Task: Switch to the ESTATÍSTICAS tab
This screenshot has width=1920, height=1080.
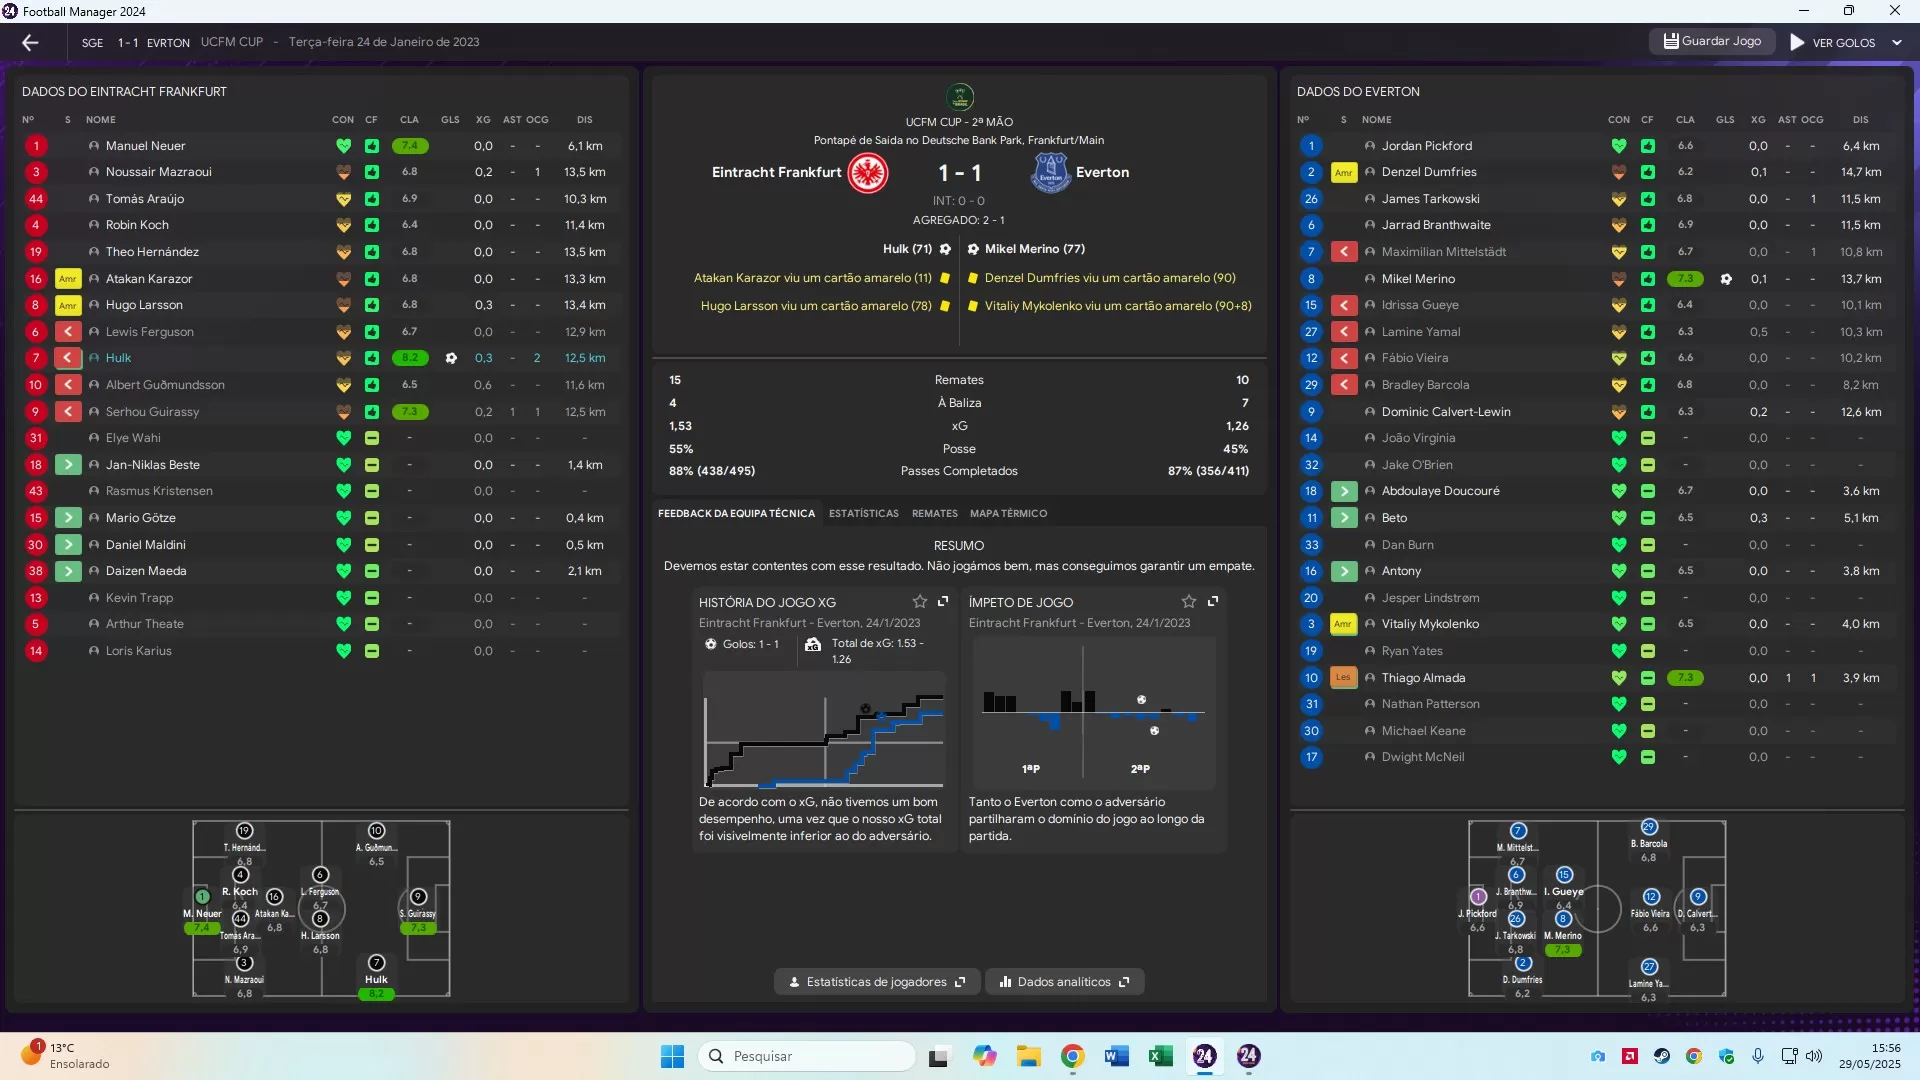Action: tap(863, 513)
